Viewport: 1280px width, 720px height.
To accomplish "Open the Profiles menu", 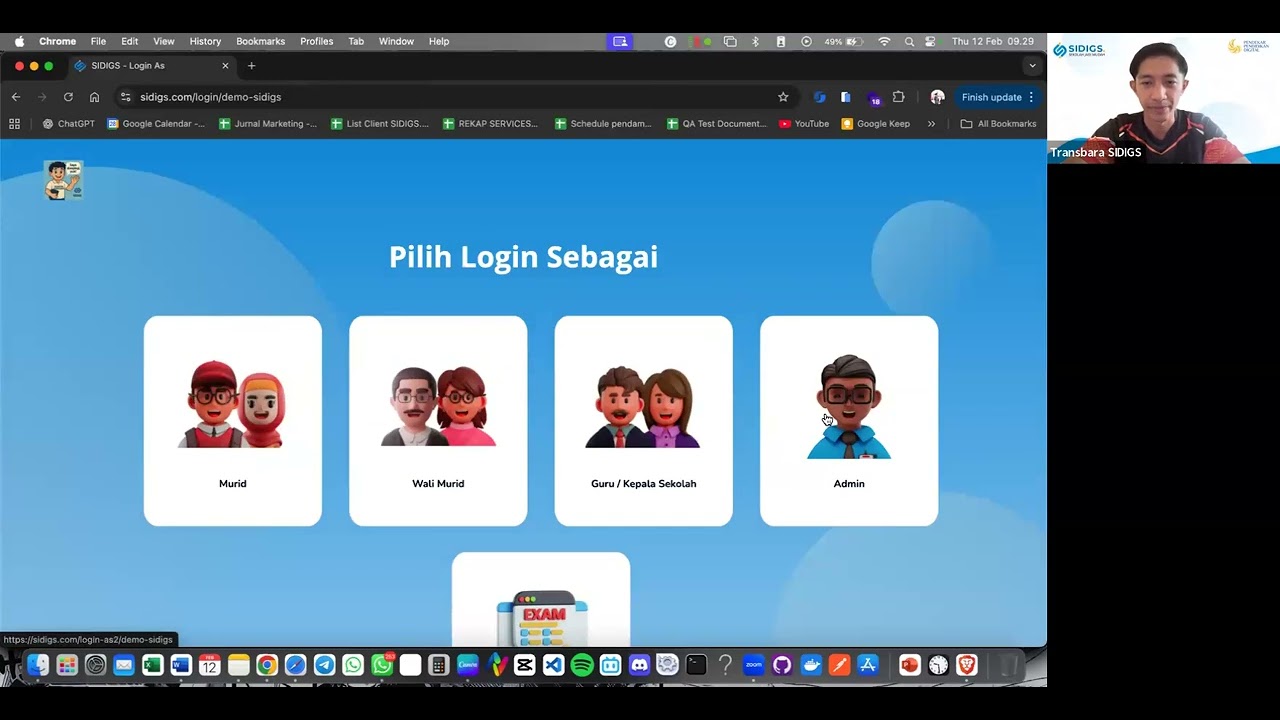I will tap(317, 42).
